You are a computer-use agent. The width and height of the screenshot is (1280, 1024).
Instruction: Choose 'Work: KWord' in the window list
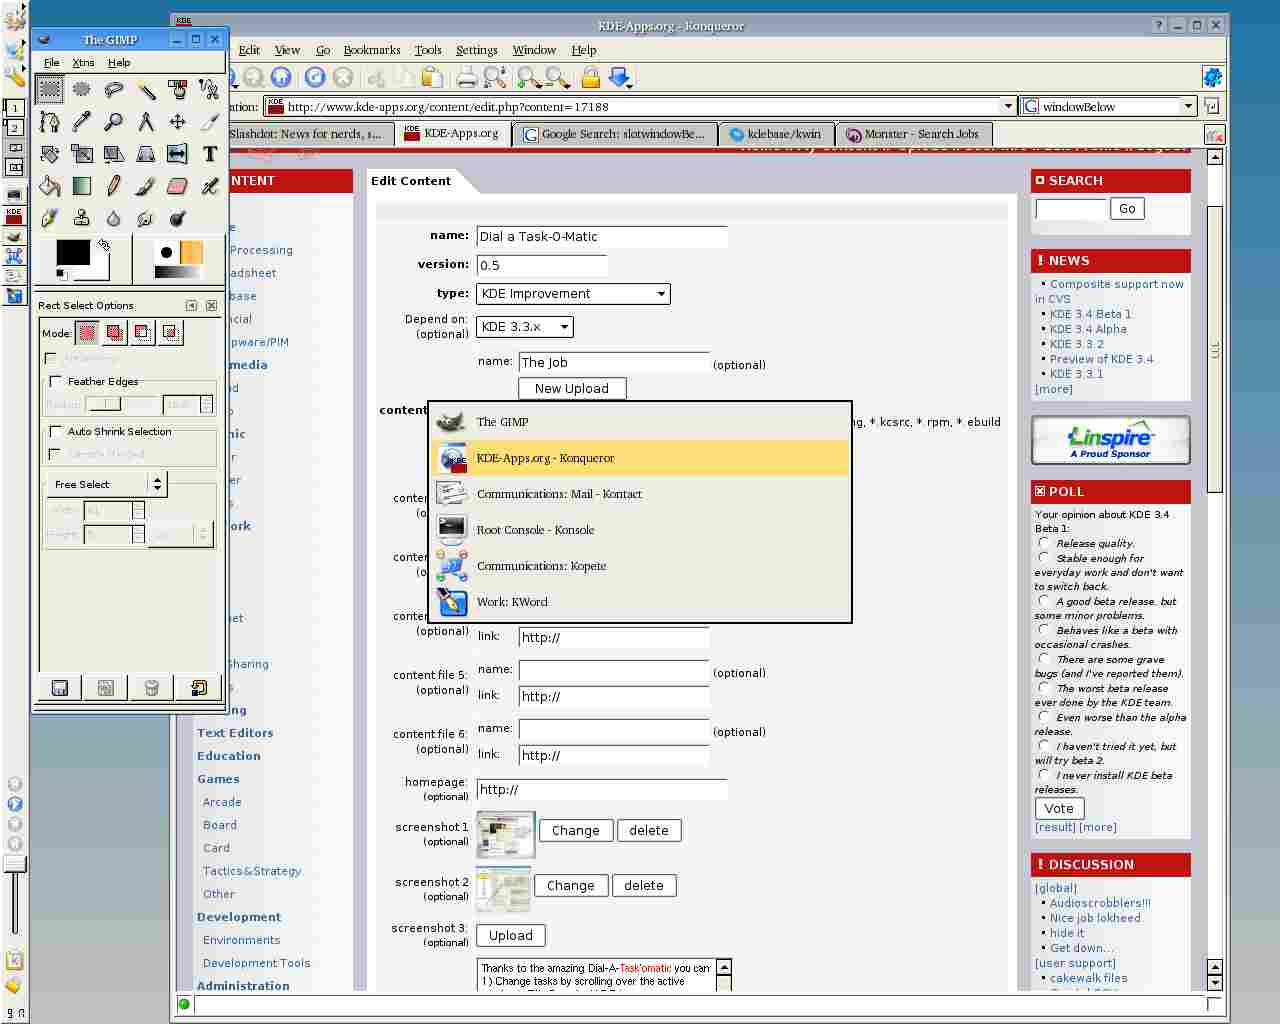click(640, 602)
